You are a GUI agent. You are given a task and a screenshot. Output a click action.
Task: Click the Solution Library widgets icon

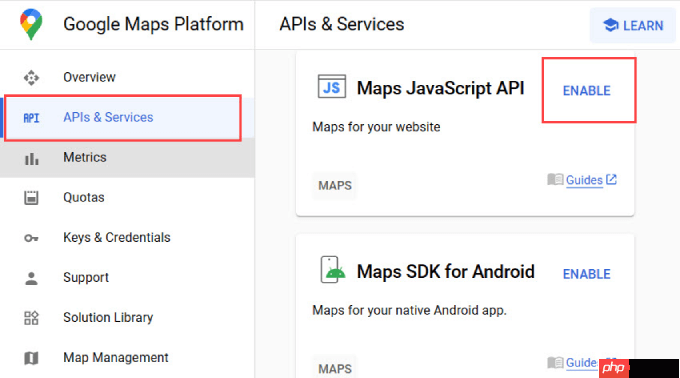(x=31, y=318)
